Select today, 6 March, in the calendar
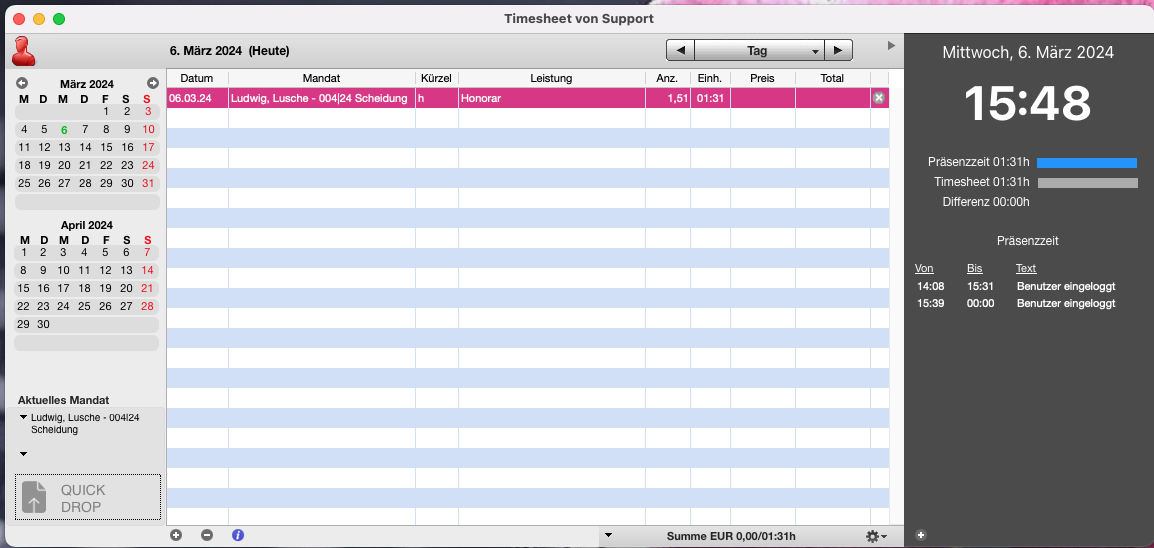The image size is (1154, 548). [x=64, y=129]
